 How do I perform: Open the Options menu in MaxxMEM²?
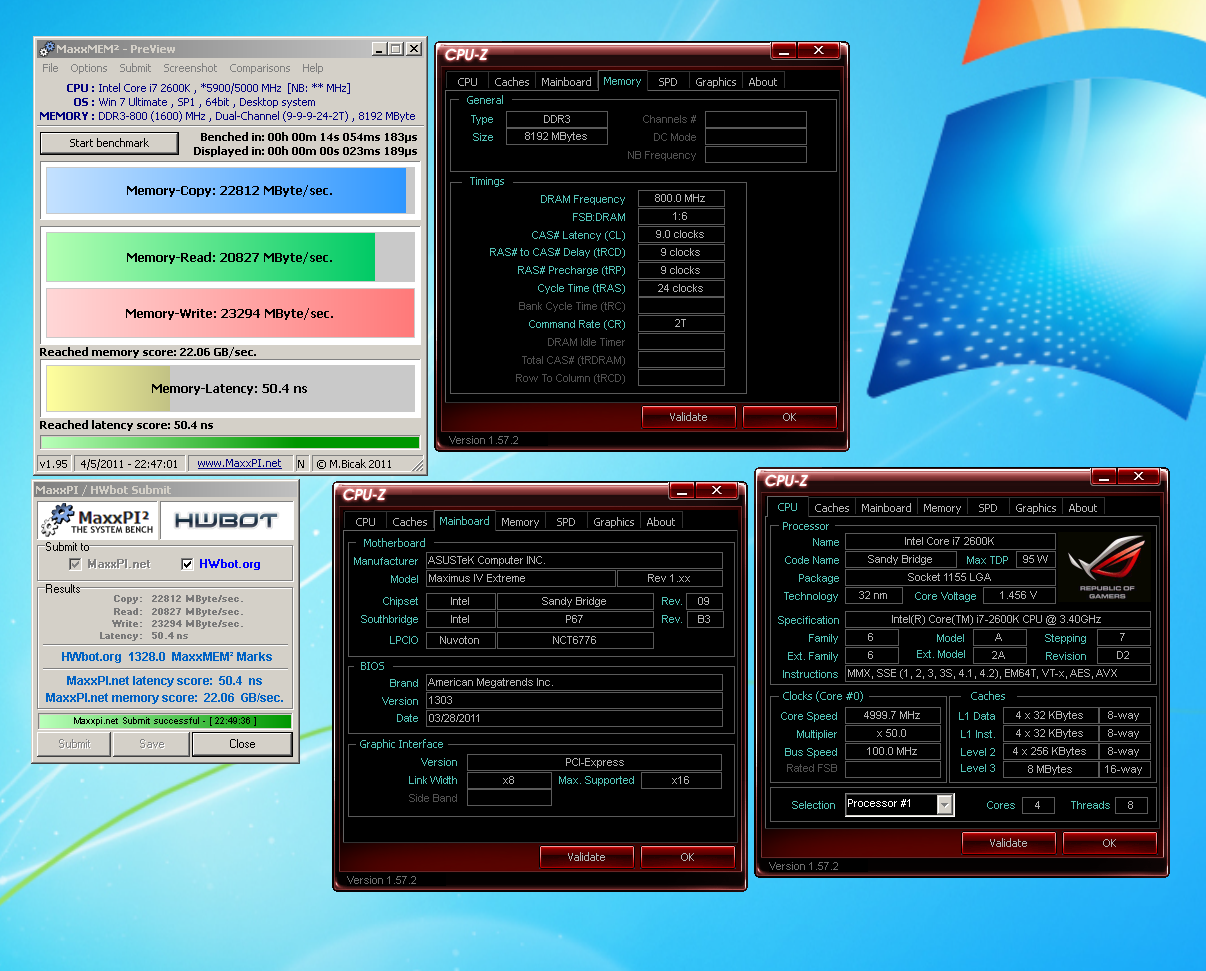click(89, 68)
